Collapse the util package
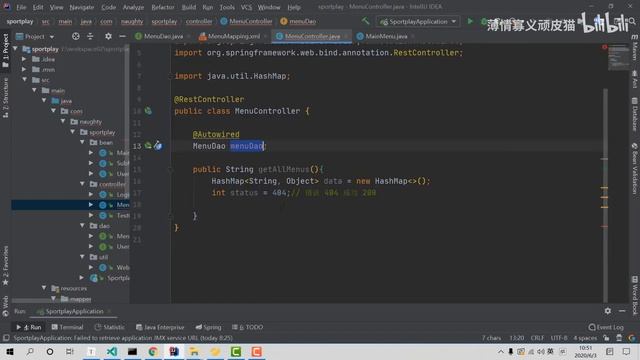The image size is (640, 360). click(82, 257)
